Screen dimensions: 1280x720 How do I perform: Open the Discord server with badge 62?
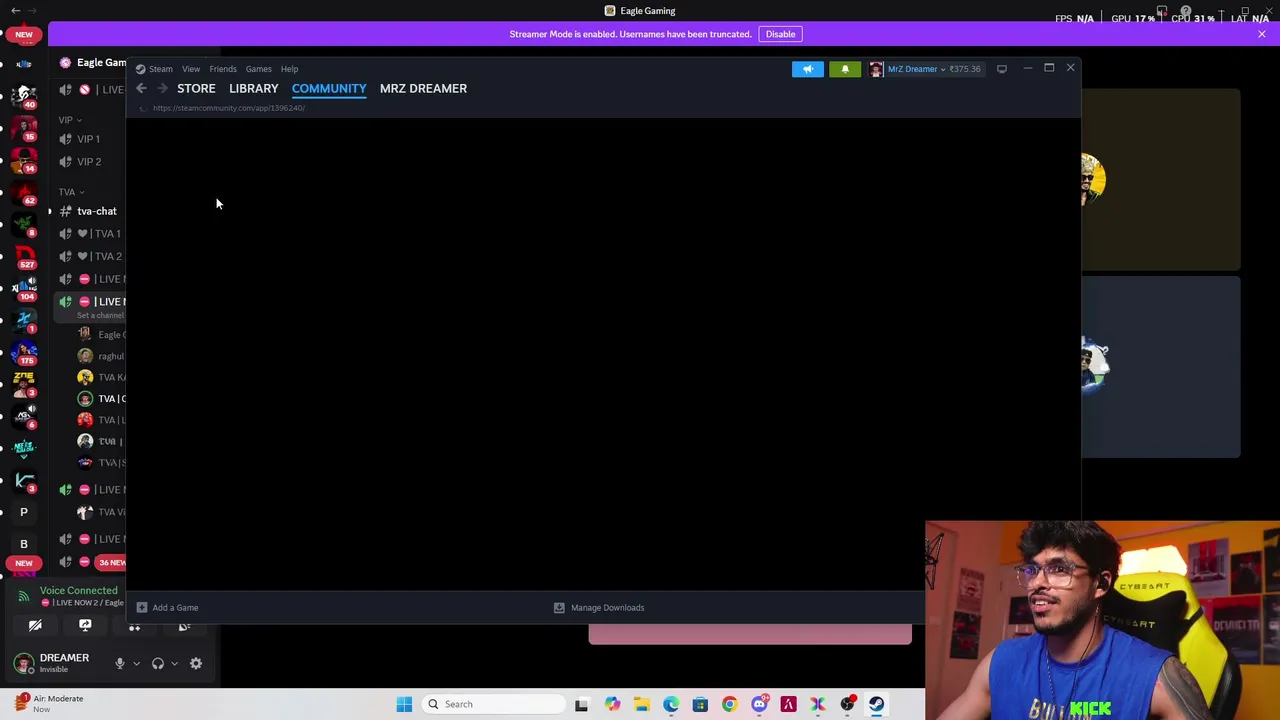pyautogui.click(x=24, y=192)
